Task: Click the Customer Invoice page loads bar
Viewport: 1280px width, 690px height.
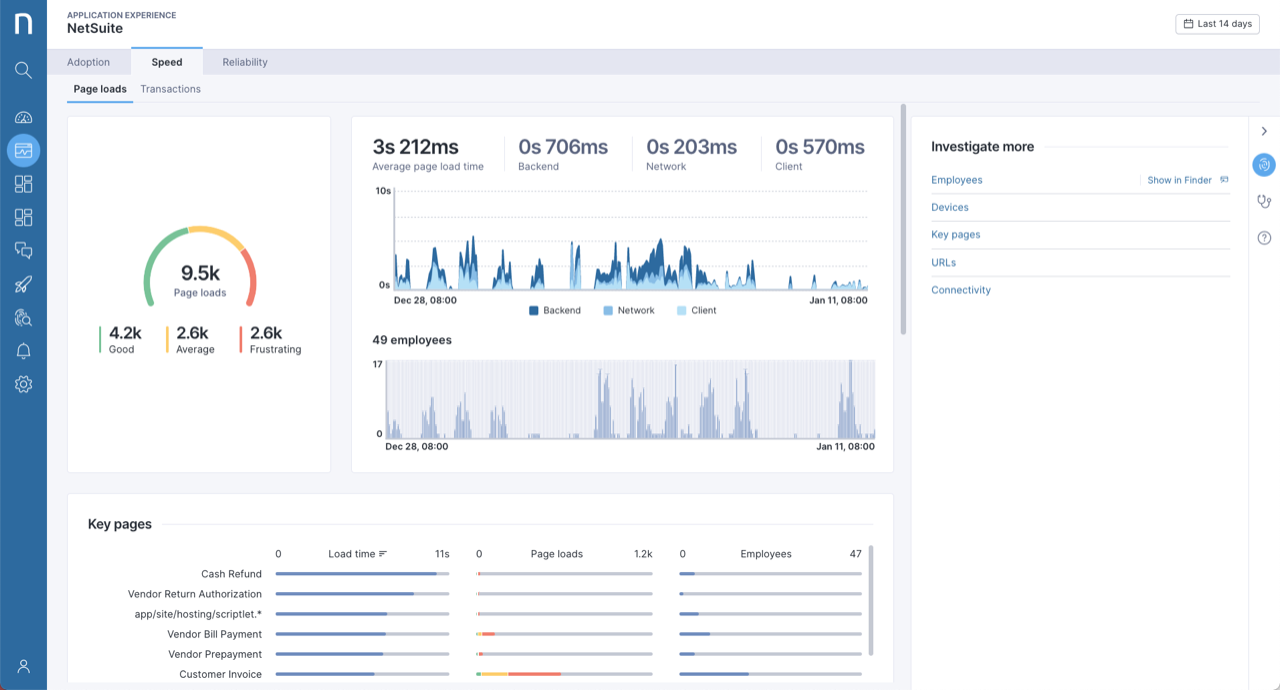Action: (565, 674)
